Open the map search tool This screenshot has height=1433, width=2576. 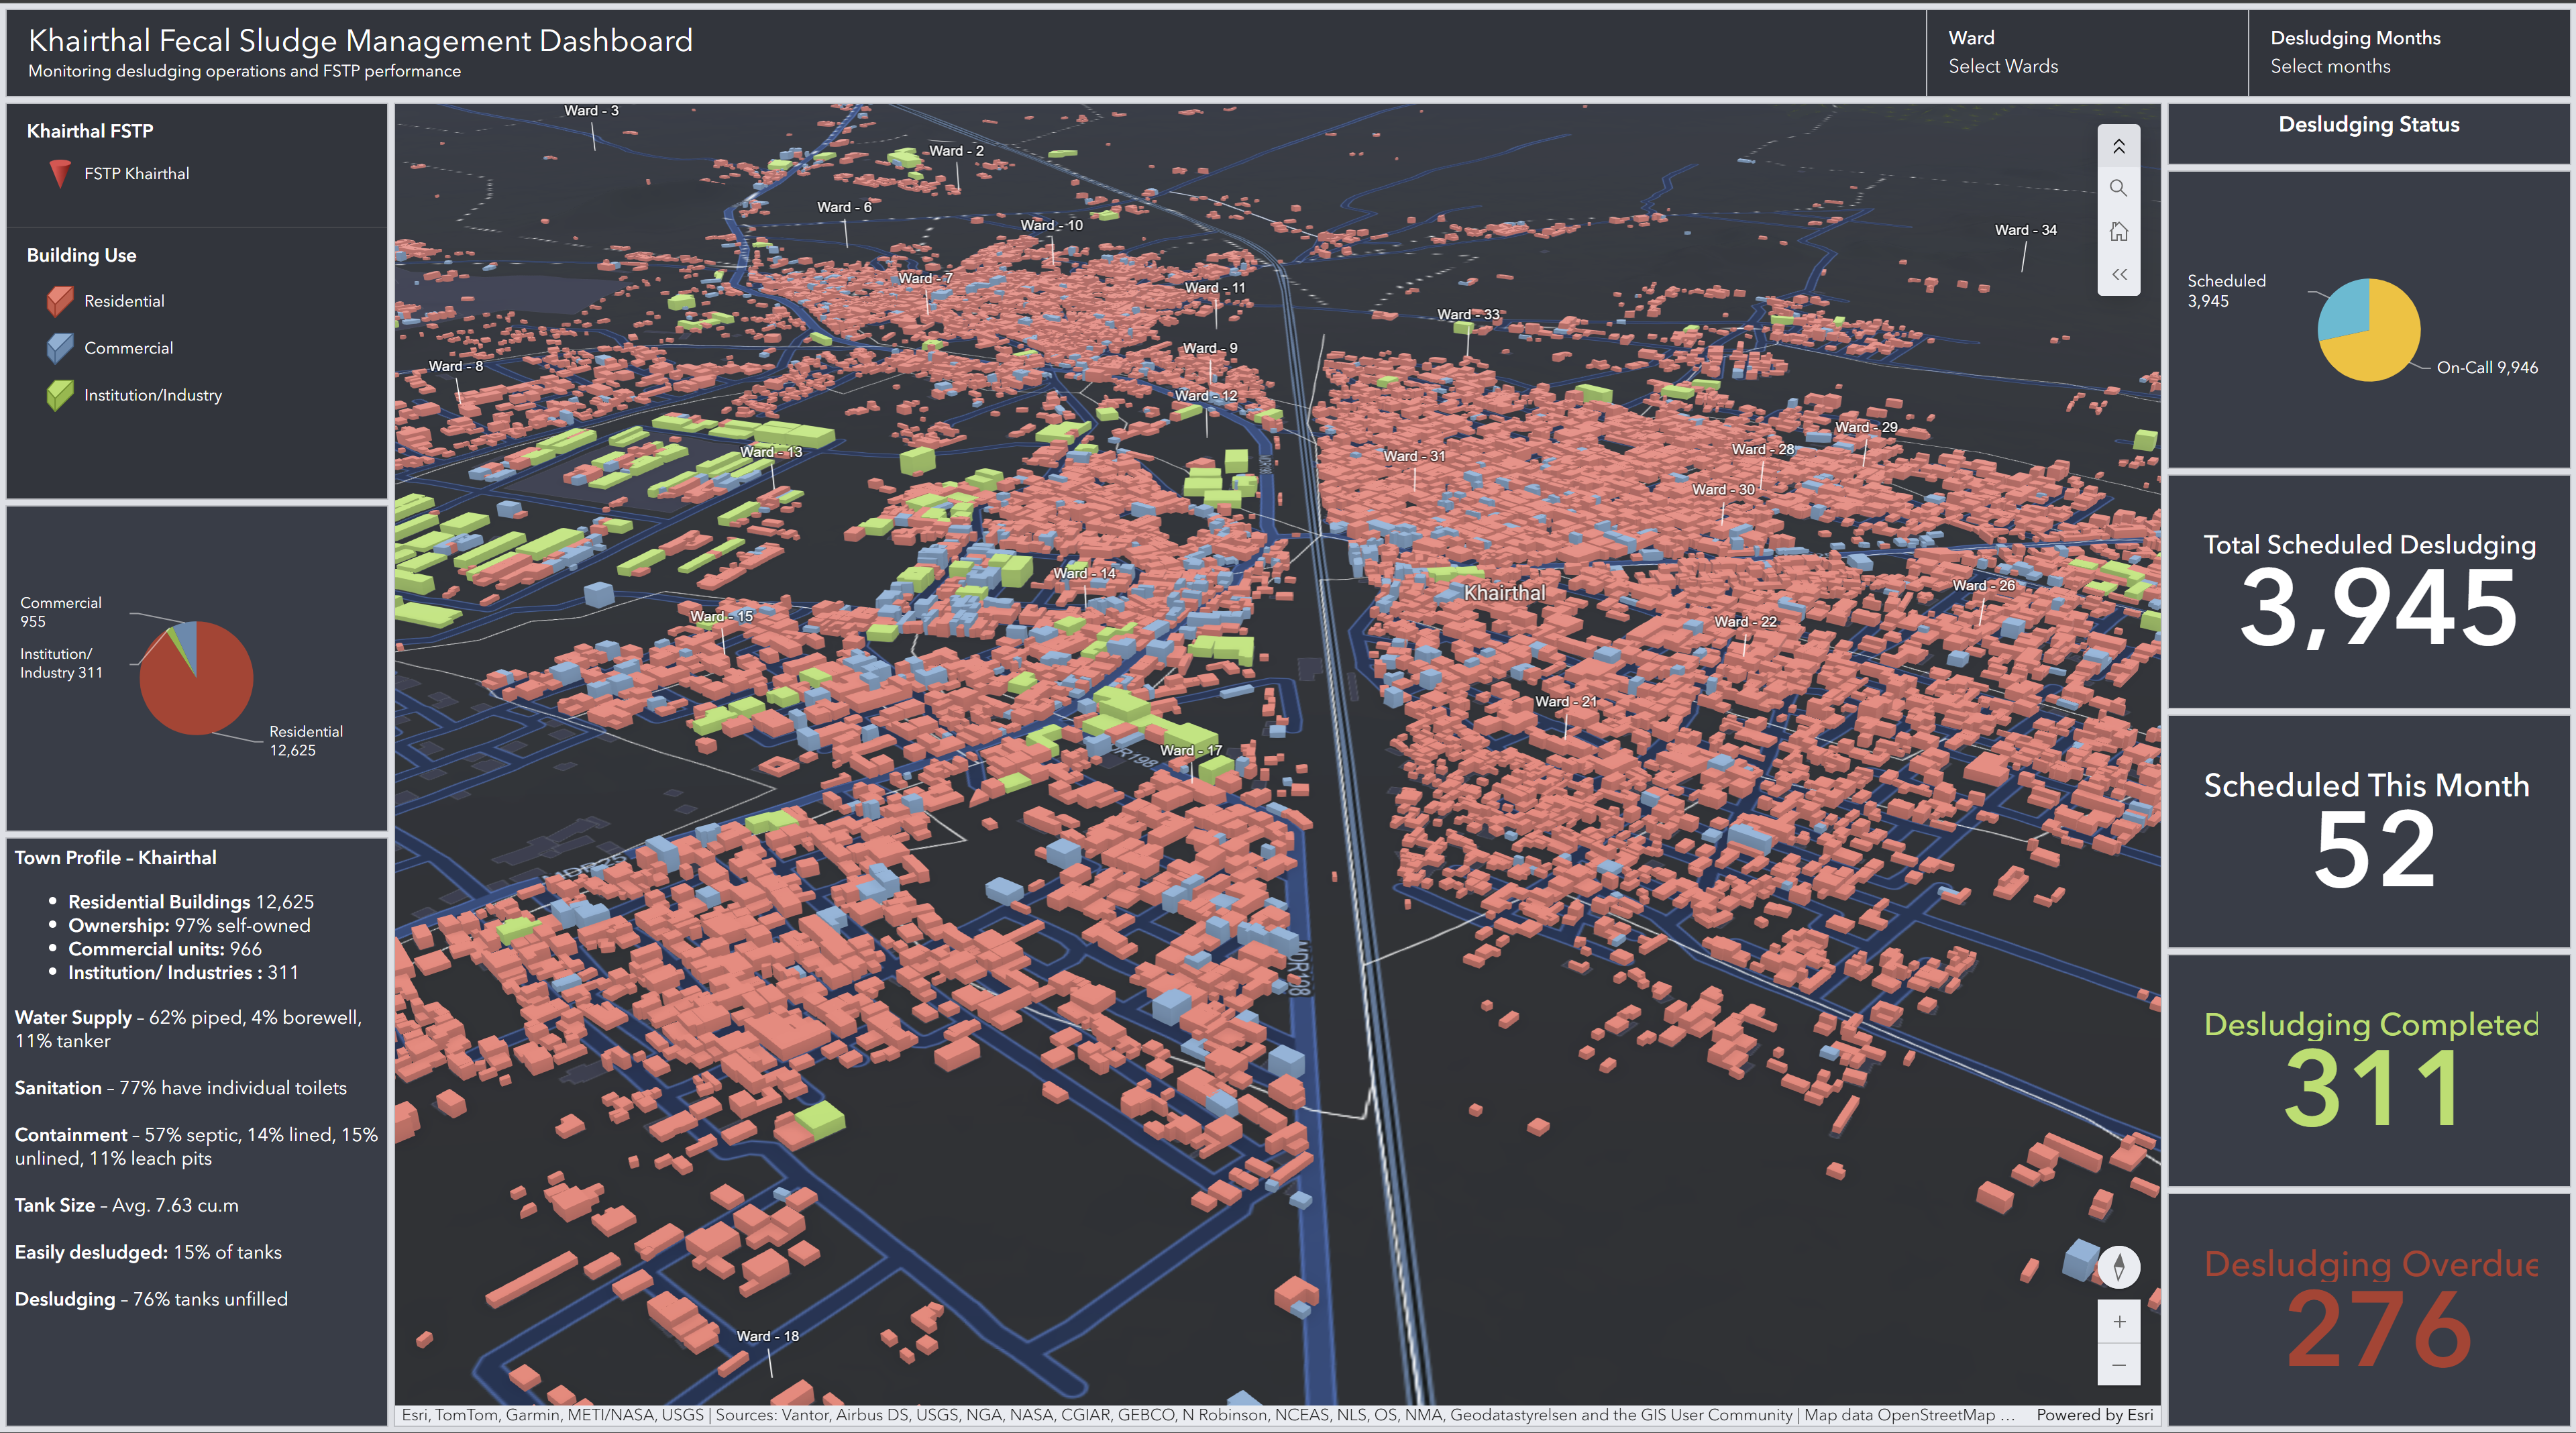(2118, 189)
